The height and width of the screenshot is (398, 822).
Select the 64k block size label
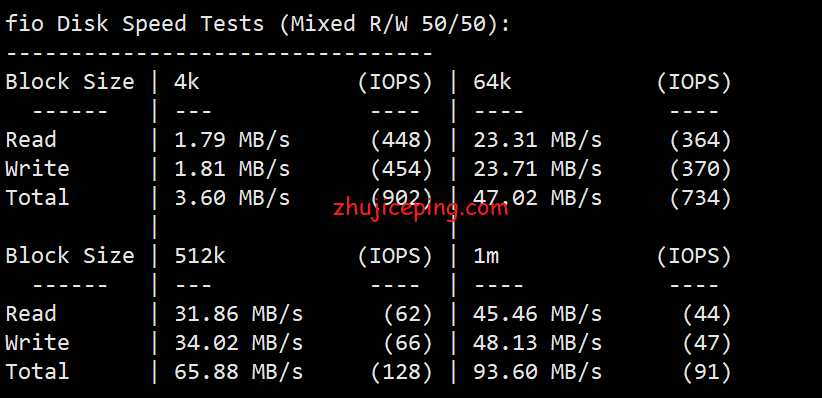[x=492, y=82]
